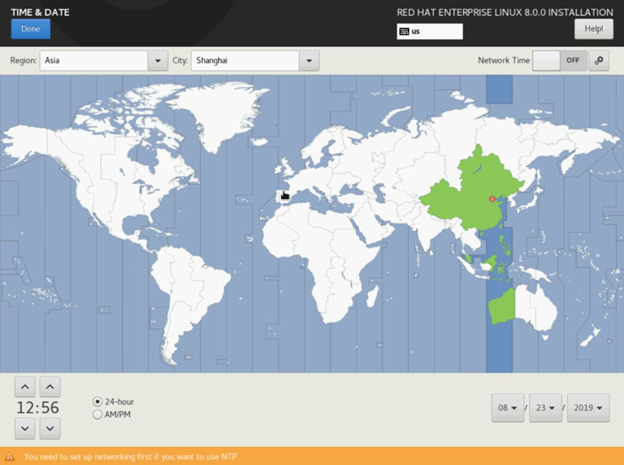Increase hours with the up arrow
This screenshot has width=624, height=465.
25,387
